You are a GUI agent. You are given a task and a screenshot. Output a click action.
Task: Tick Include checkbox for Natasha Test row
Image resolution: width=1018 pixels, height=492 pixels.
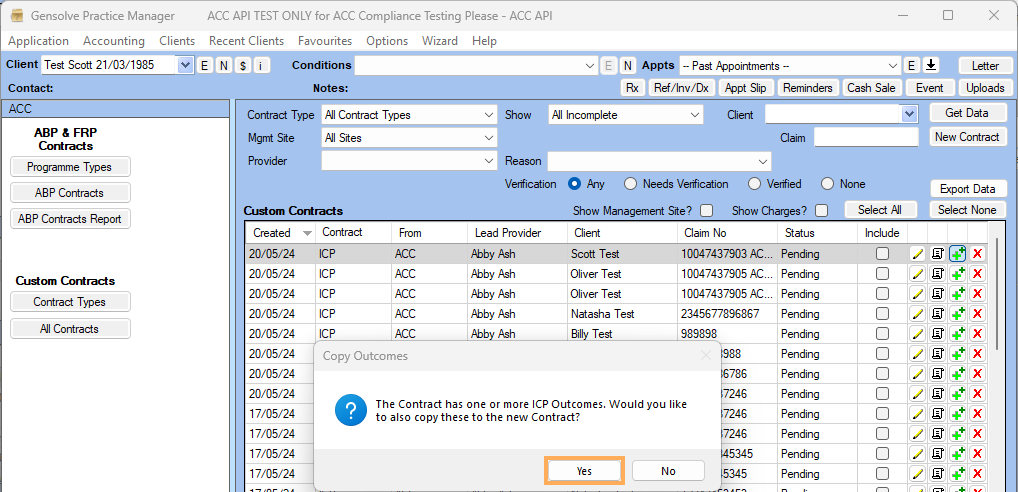pos(882,314)
